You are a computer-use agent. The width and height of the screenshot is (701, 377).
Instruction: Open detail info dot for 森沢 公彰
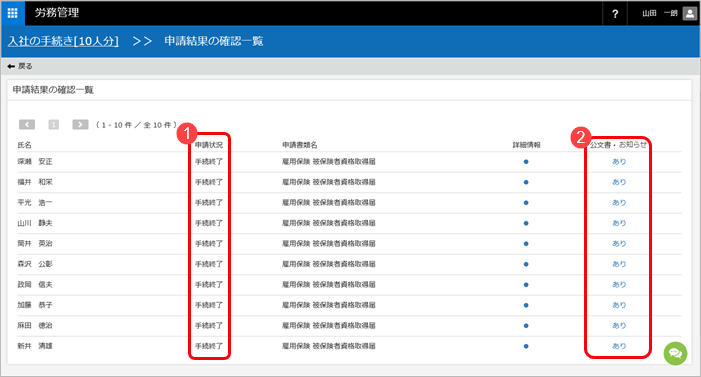pos(526,264)
